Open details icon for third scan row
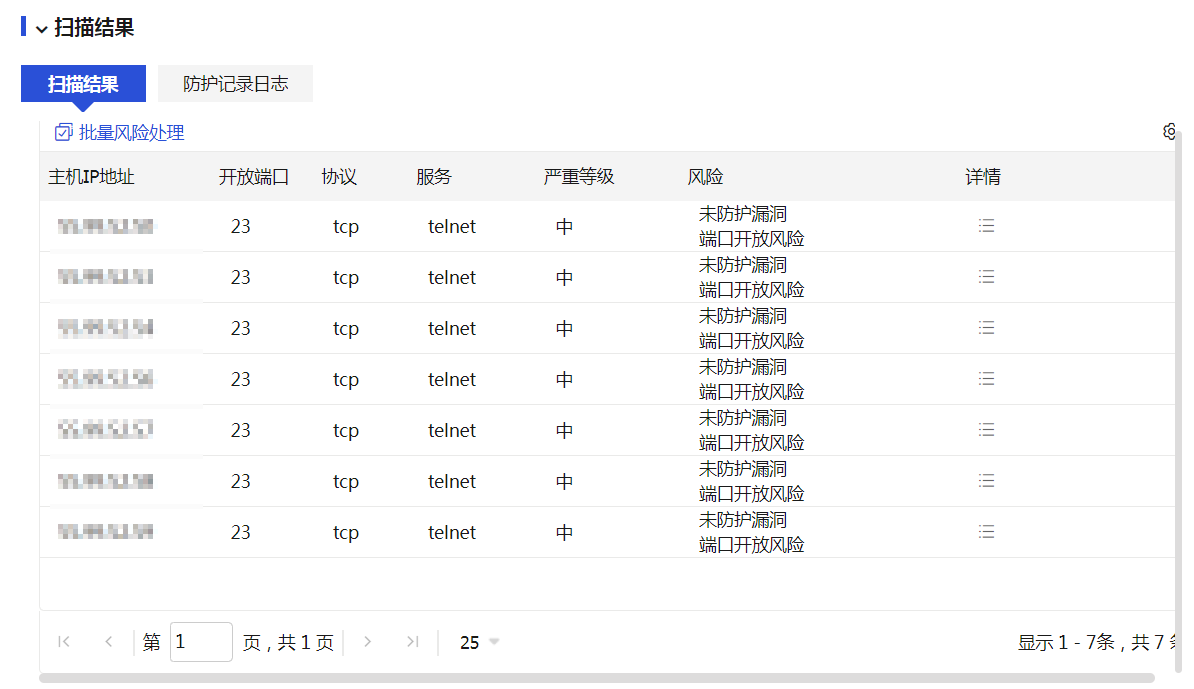This screenshot has height=689, width=1194. pyautogui.click(x=986, y=328)
